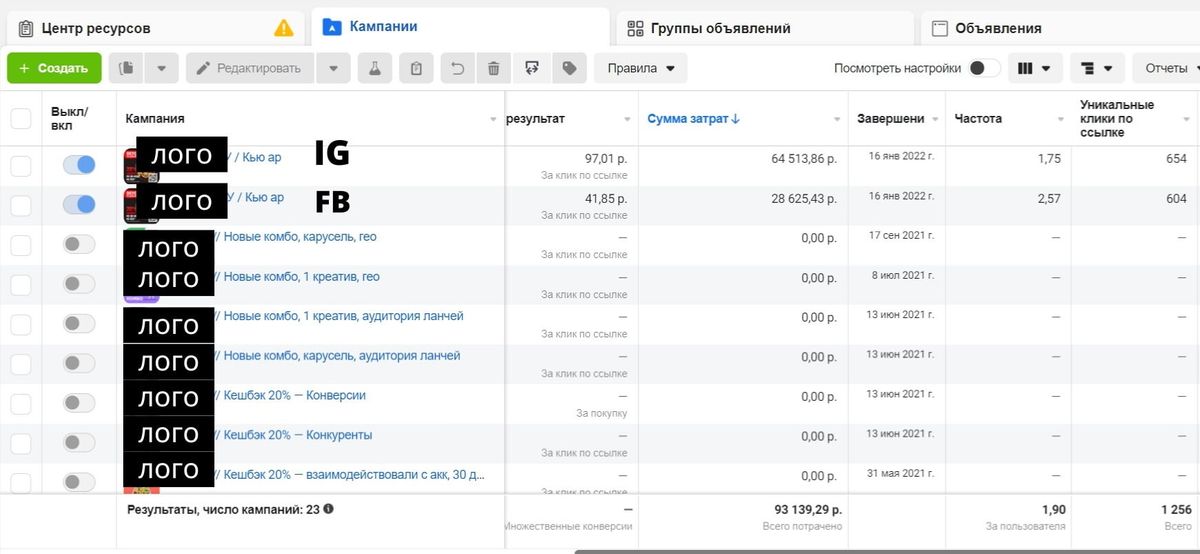Click the export/share icon in toolbar

531,68
